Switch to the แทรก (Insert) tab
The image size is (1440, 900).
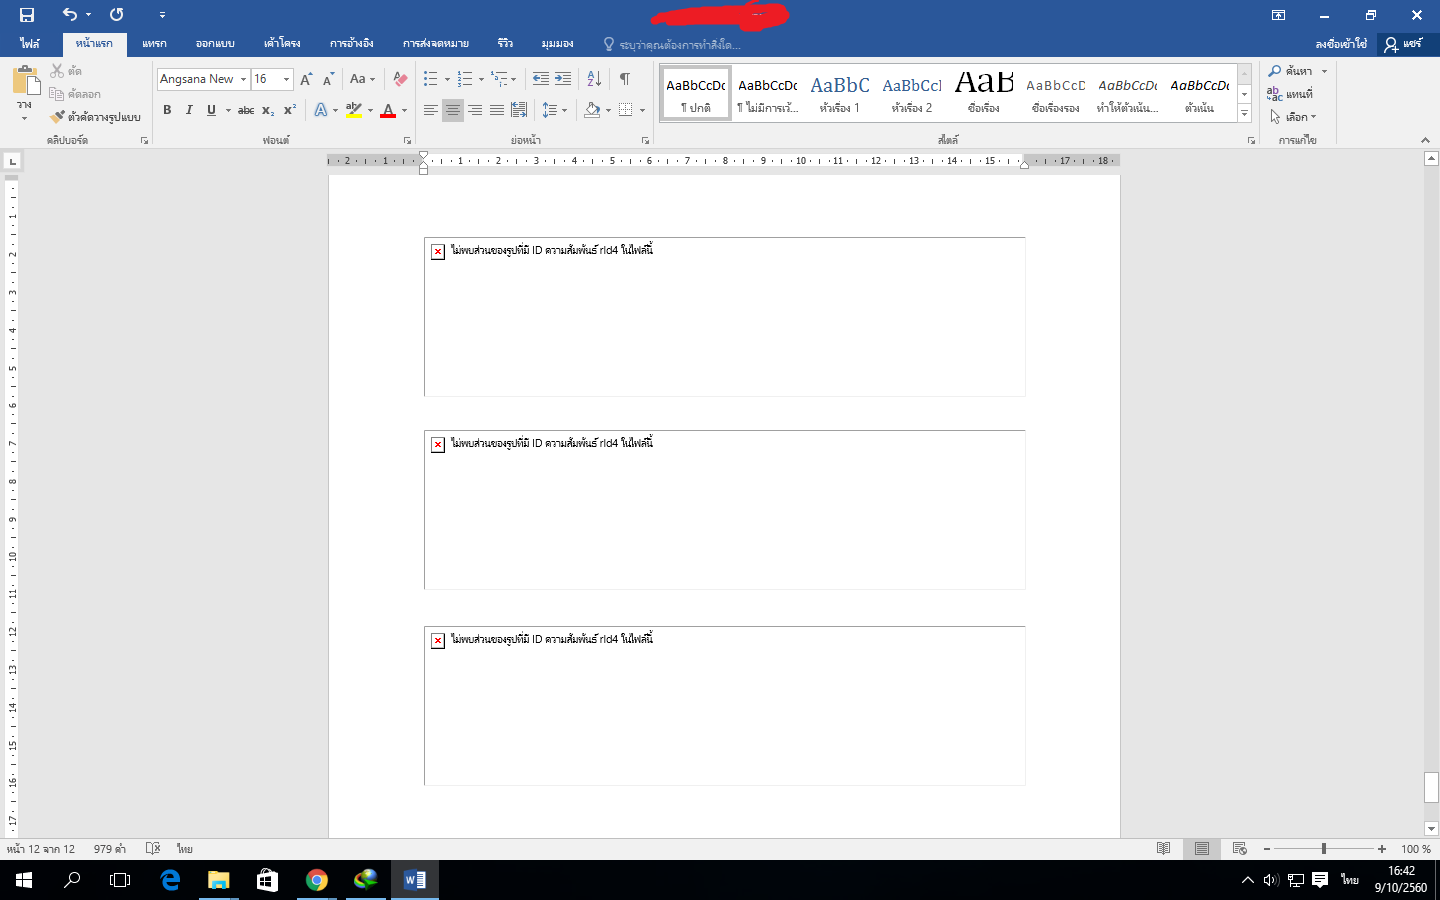click(154, 44)
